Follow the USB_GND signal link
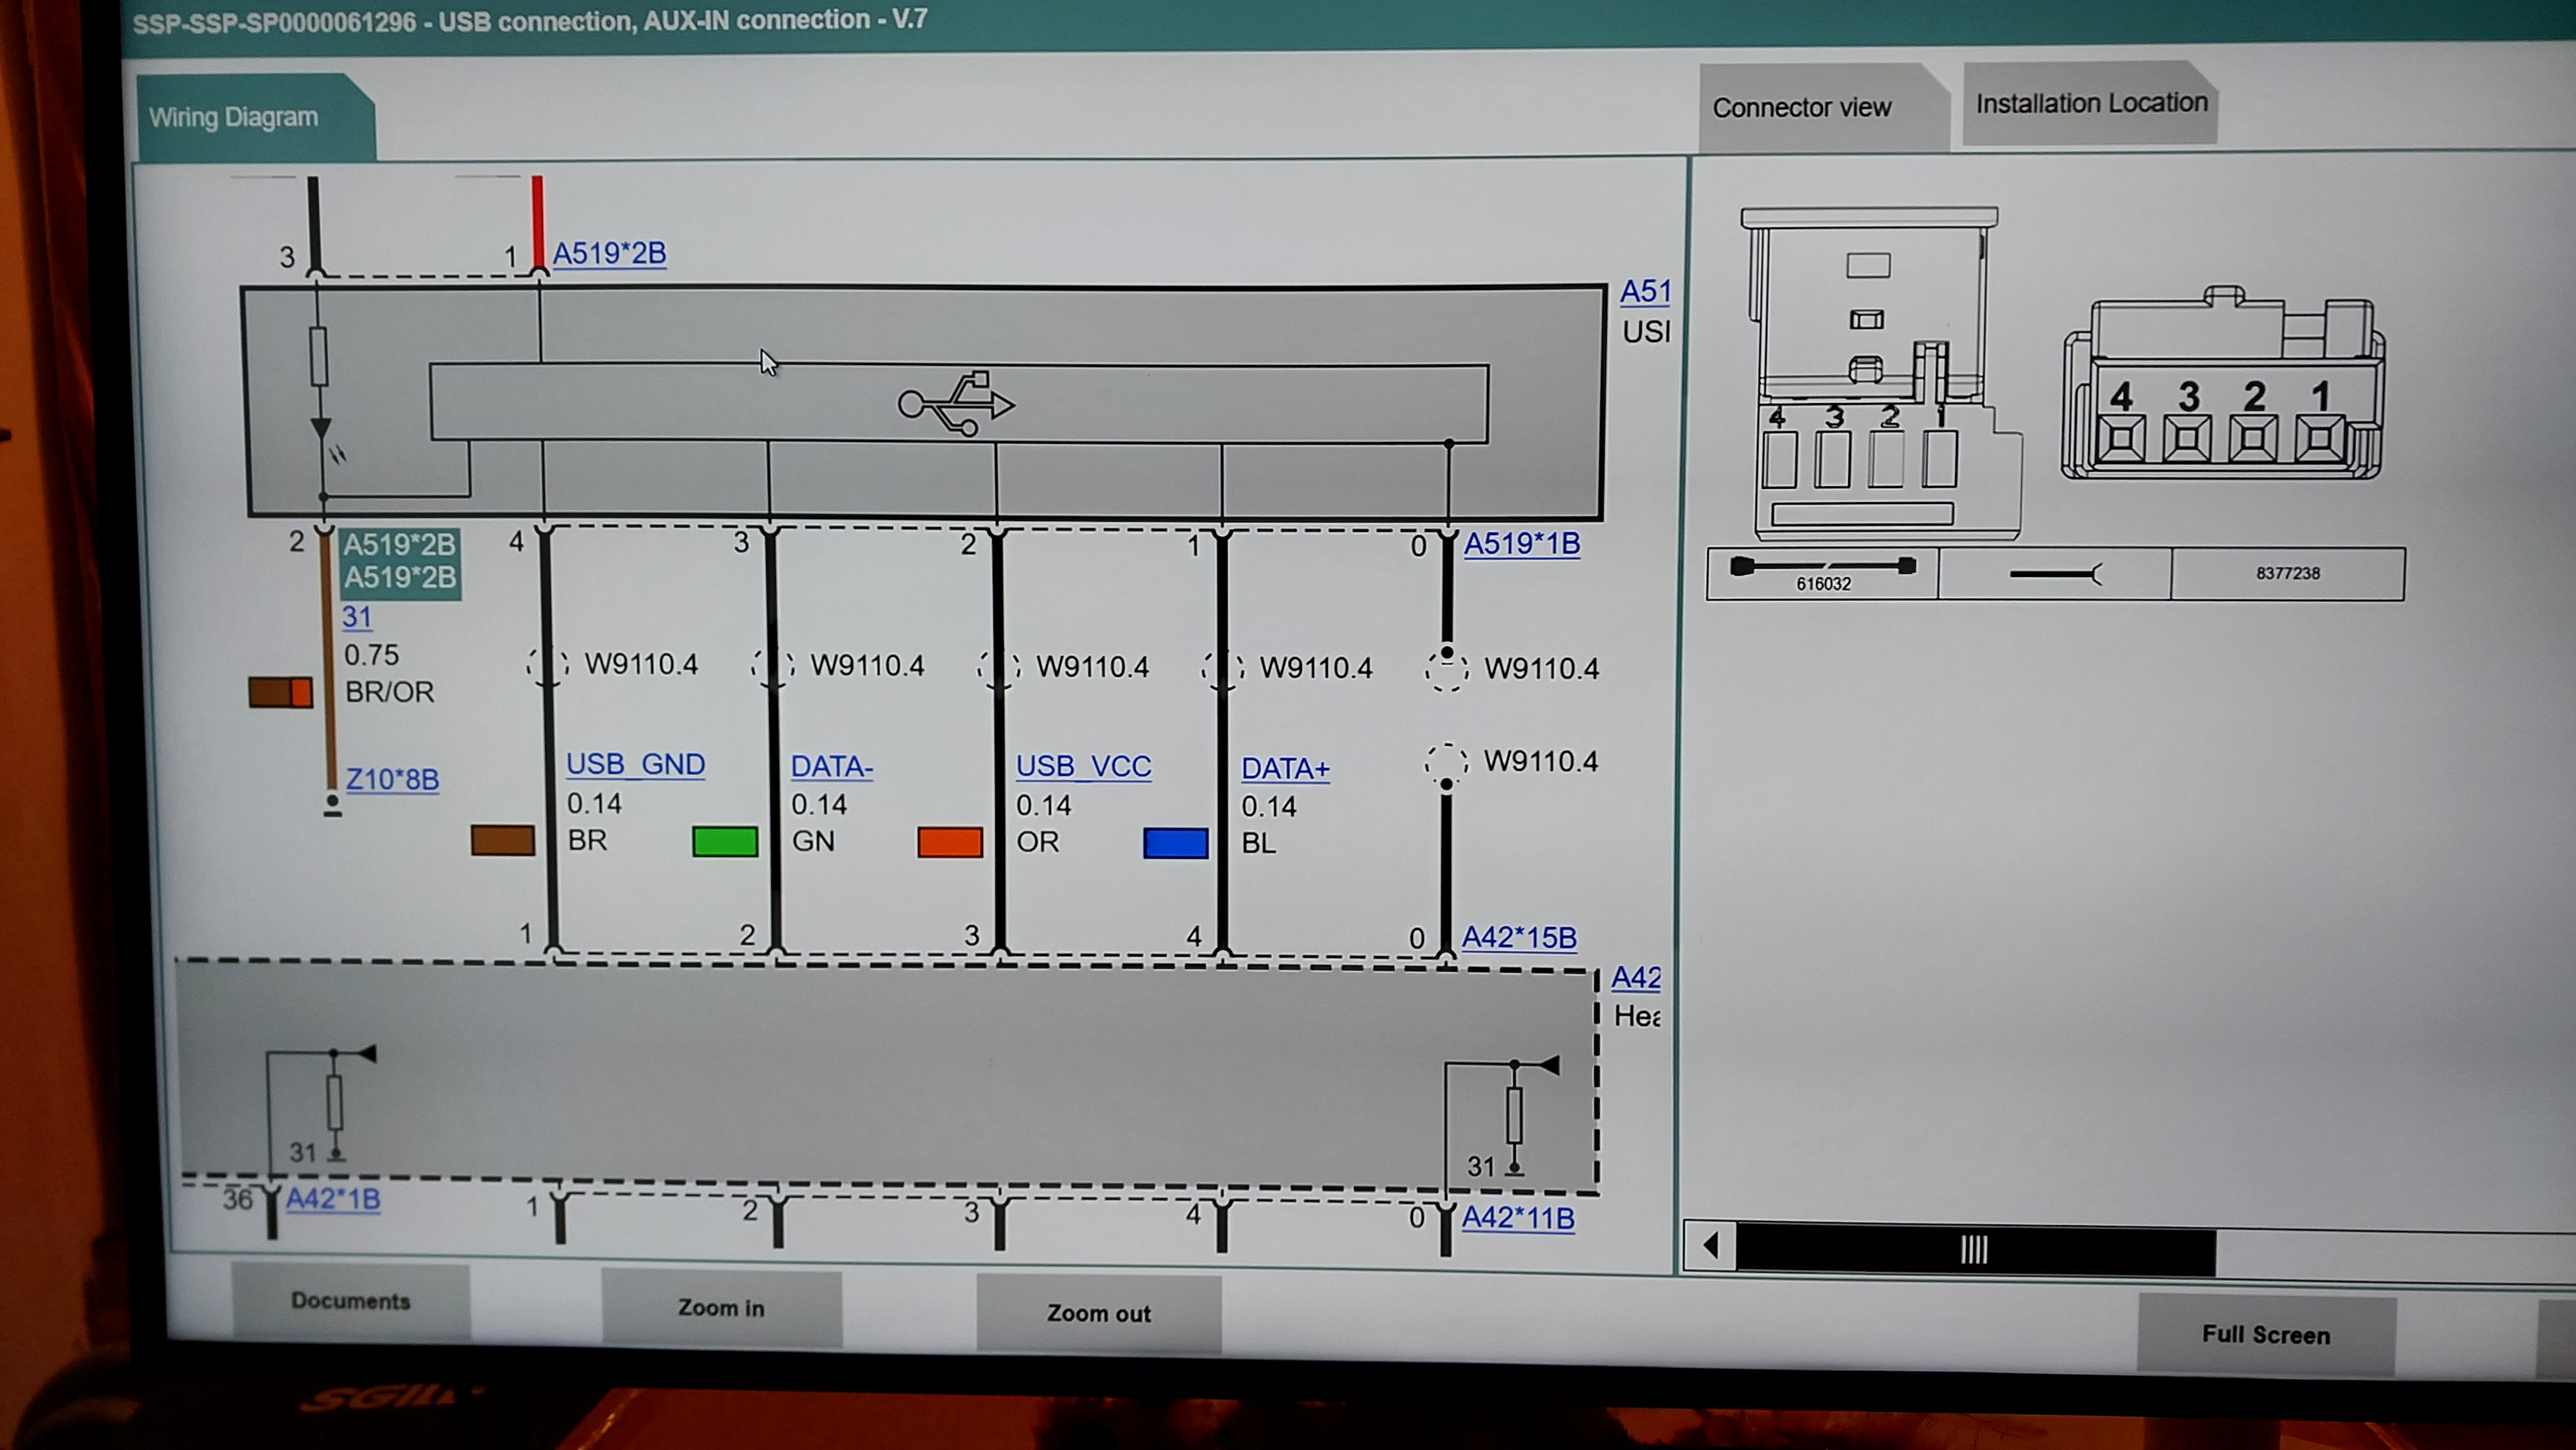 635,764
